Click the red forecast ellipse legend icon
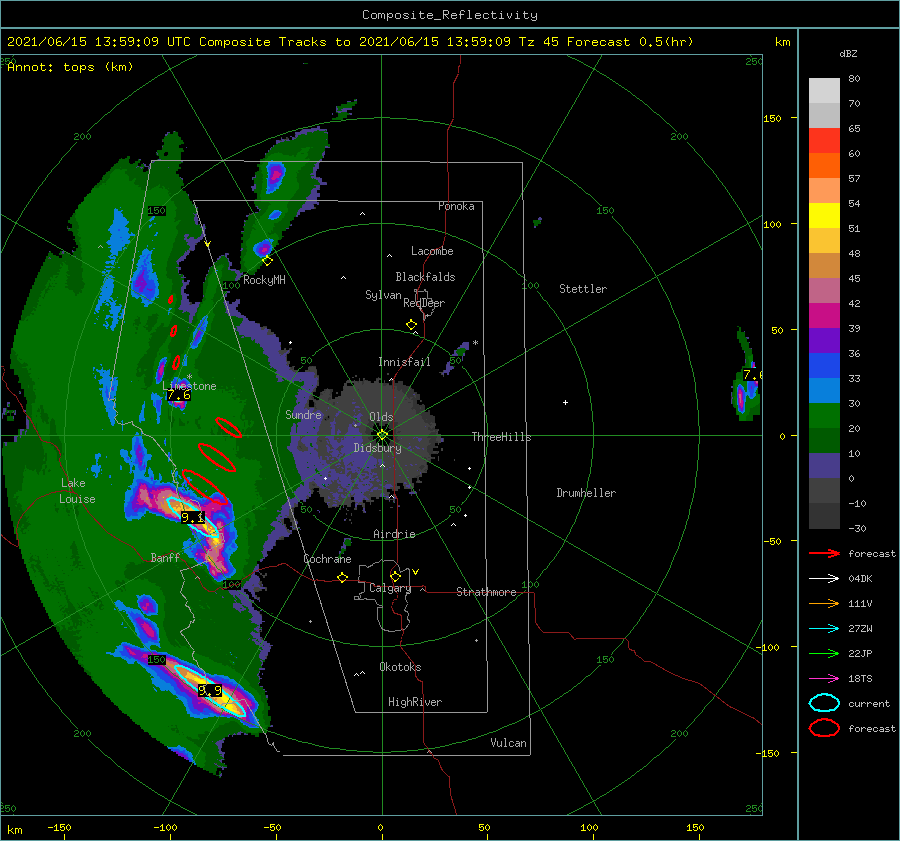Image resolution: width=900 pixels, height=841 pixels. point(824,728)
